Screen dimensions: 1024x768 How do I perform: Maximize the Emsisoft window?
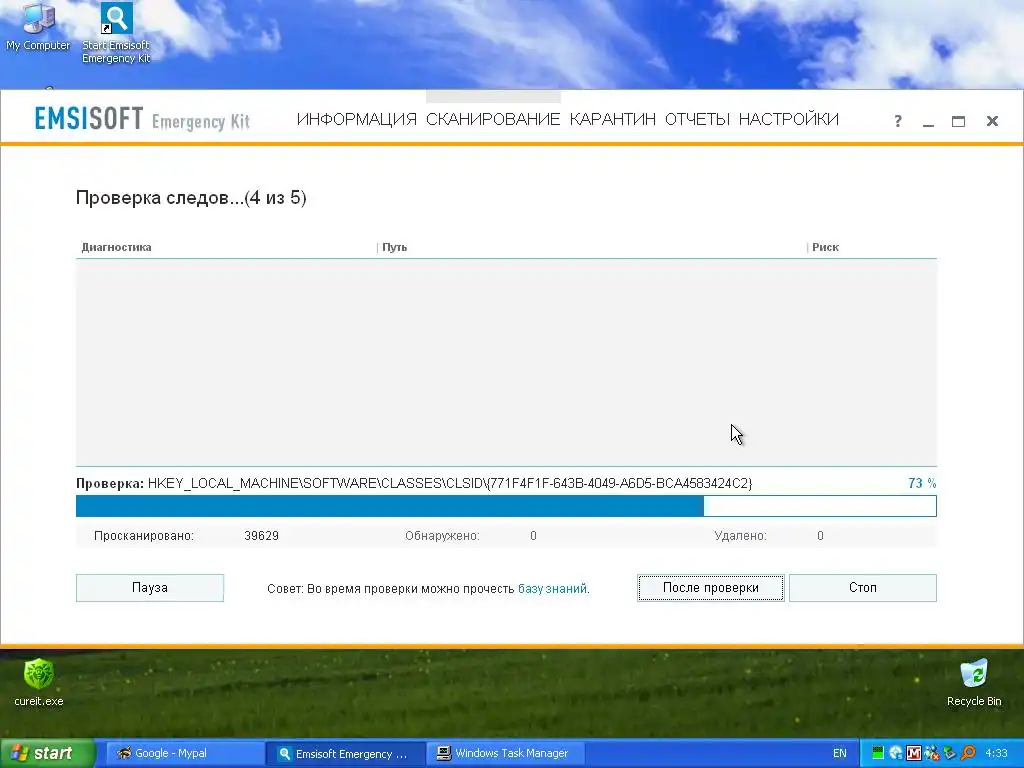click(958, 121)
